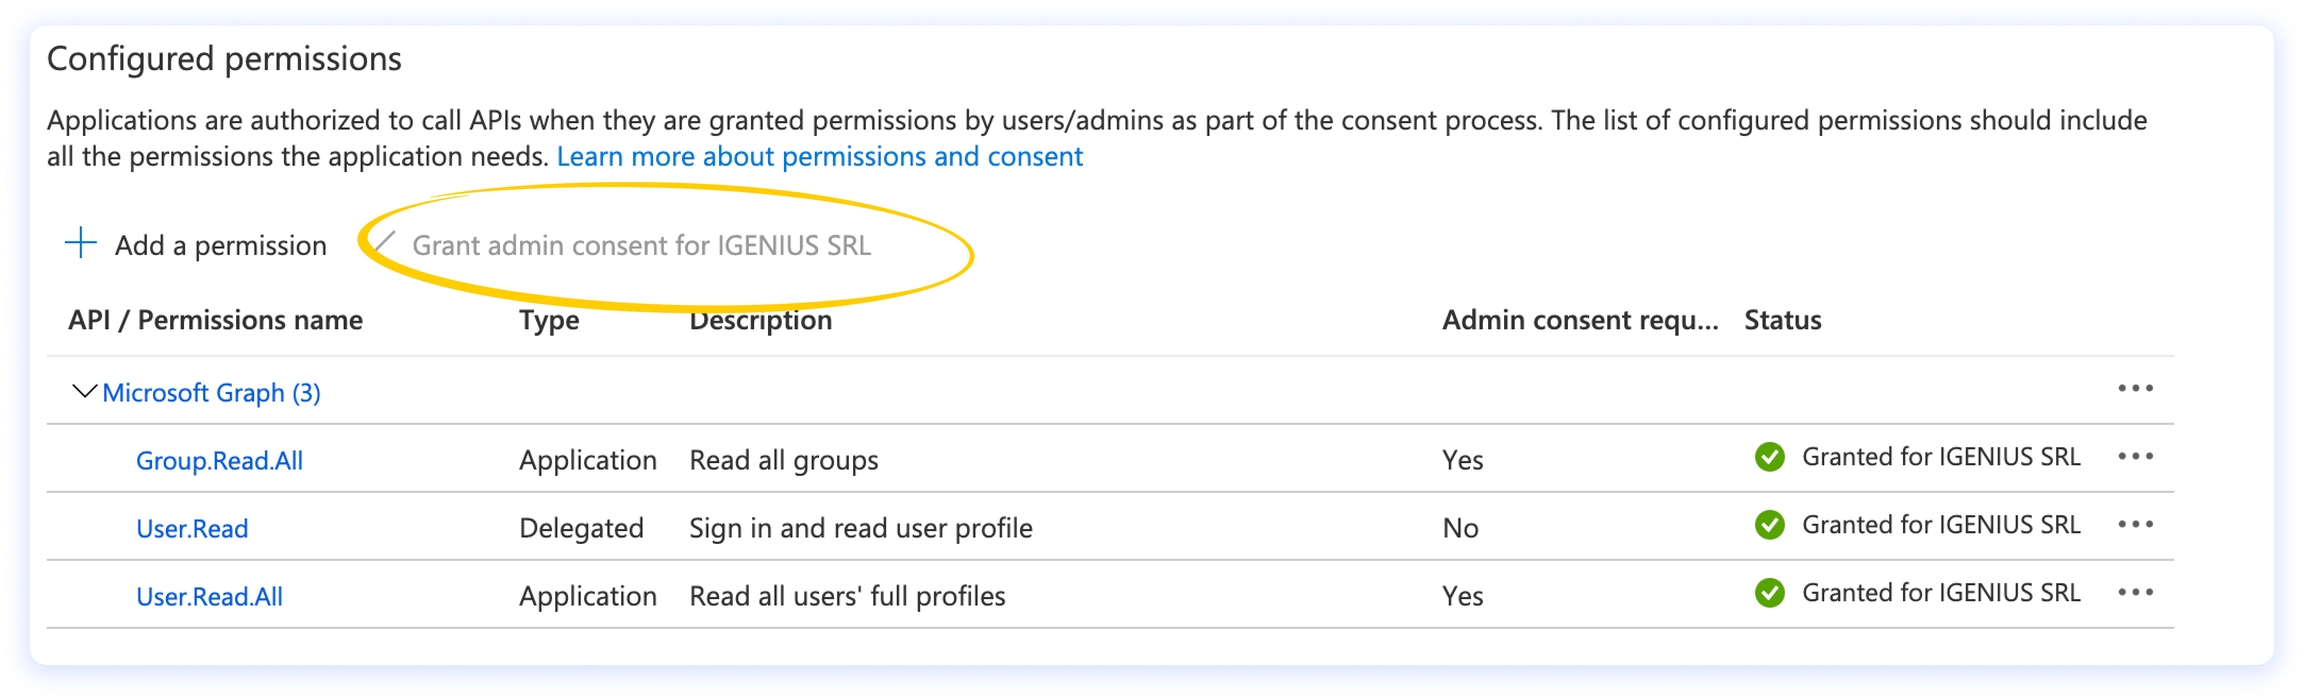2304x699 pixels.
Task: Click the 'Yes' consent value for Group.Read.All
Action: coord(1462,460)
